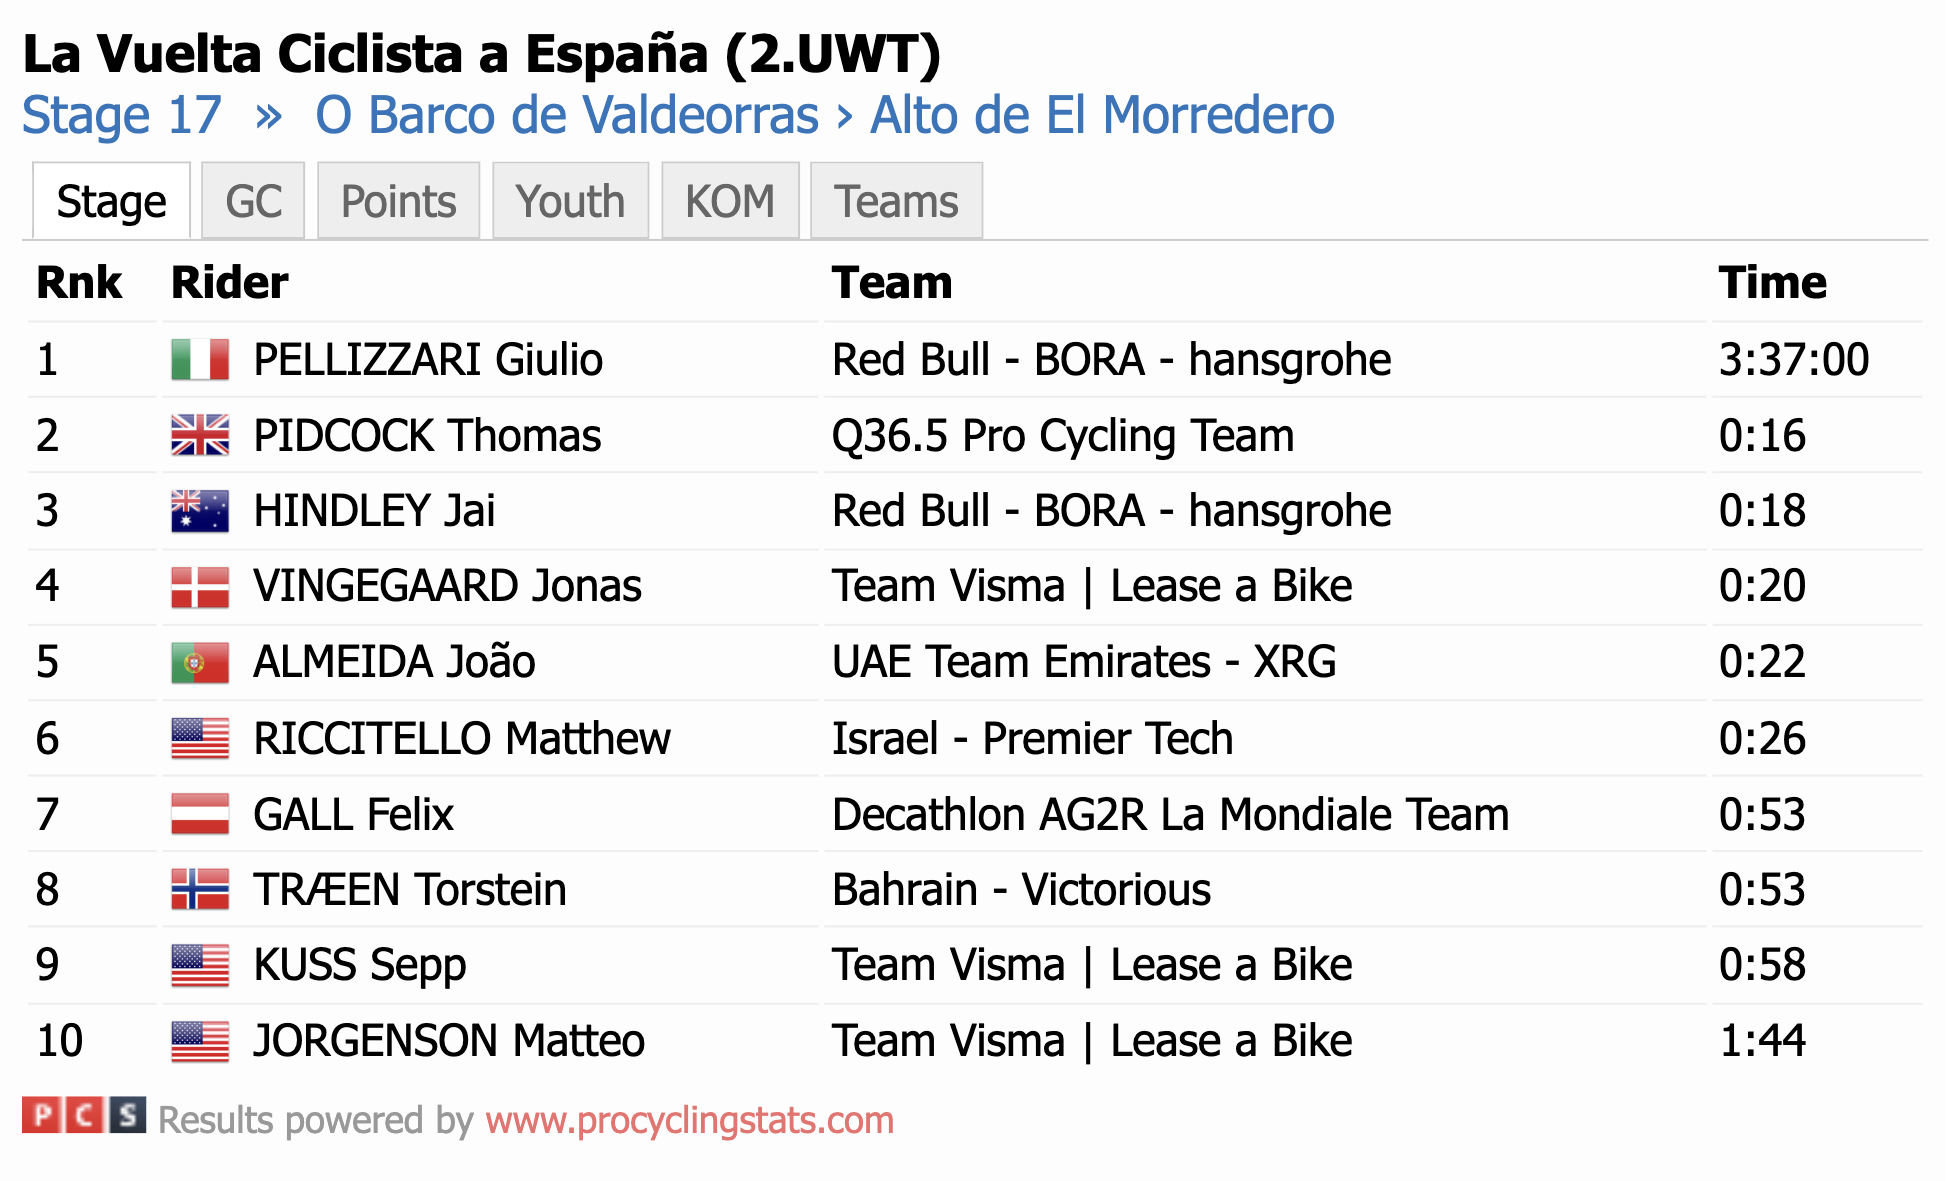View the Teams tab
Viewport: 1946px width, 1181px height.
(896, 201)
